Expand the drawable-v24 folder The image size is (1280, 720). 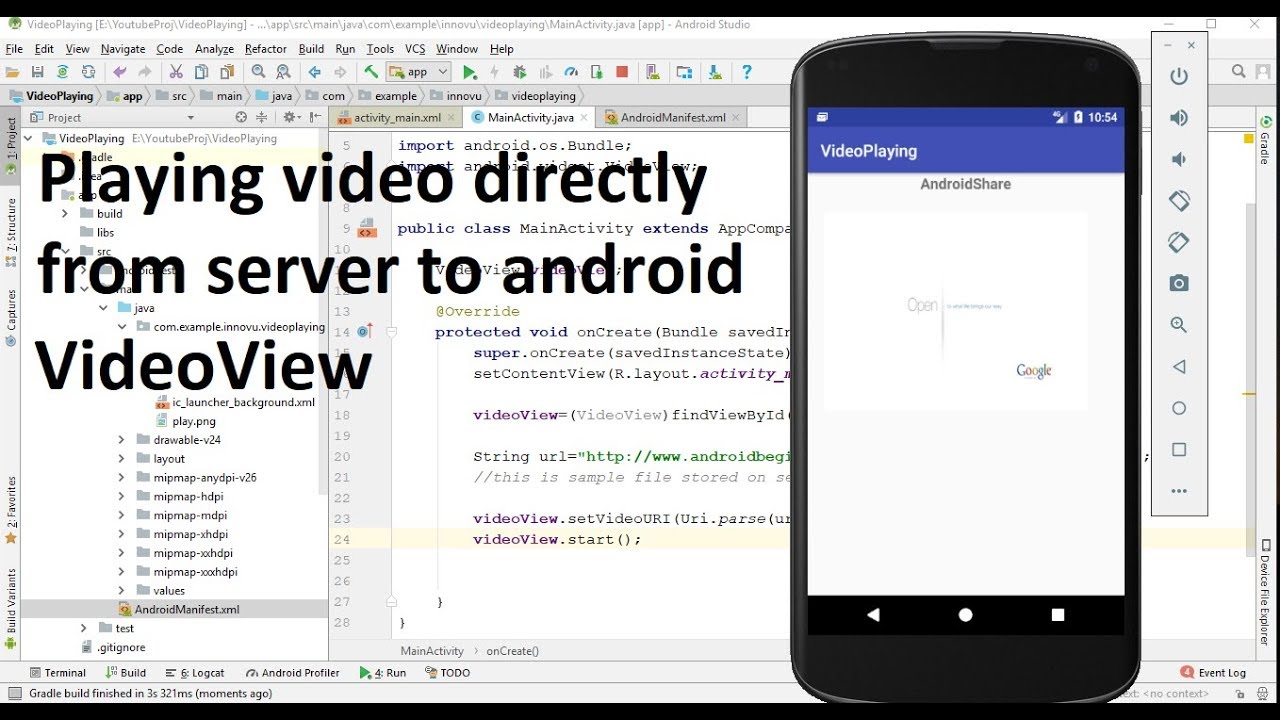click(122, 440)
